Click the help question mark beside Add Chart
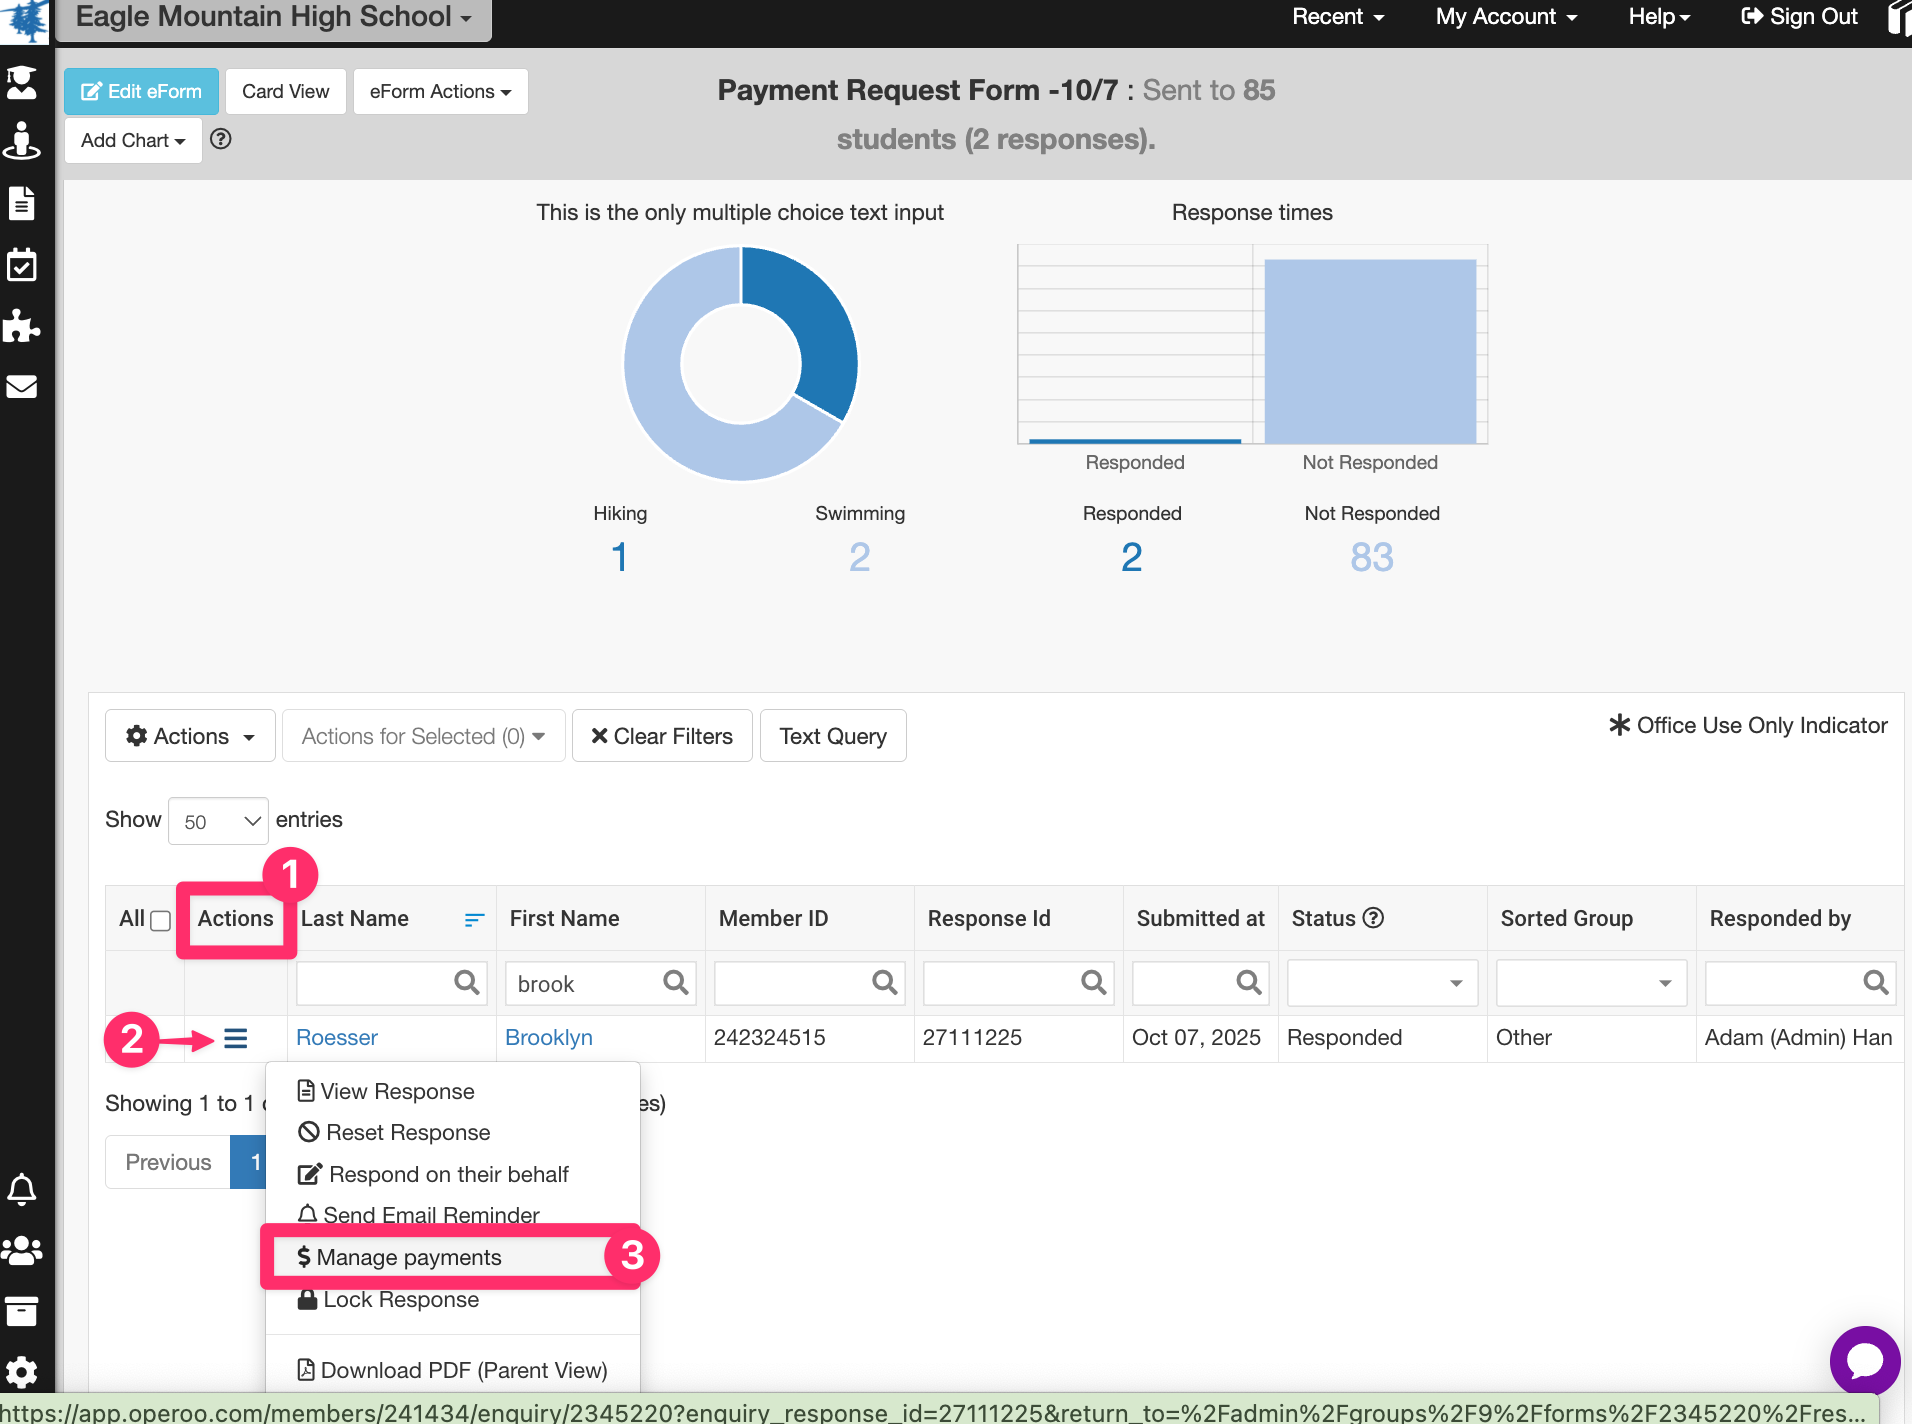The image size is (1912, 1424). pos(221,139)
